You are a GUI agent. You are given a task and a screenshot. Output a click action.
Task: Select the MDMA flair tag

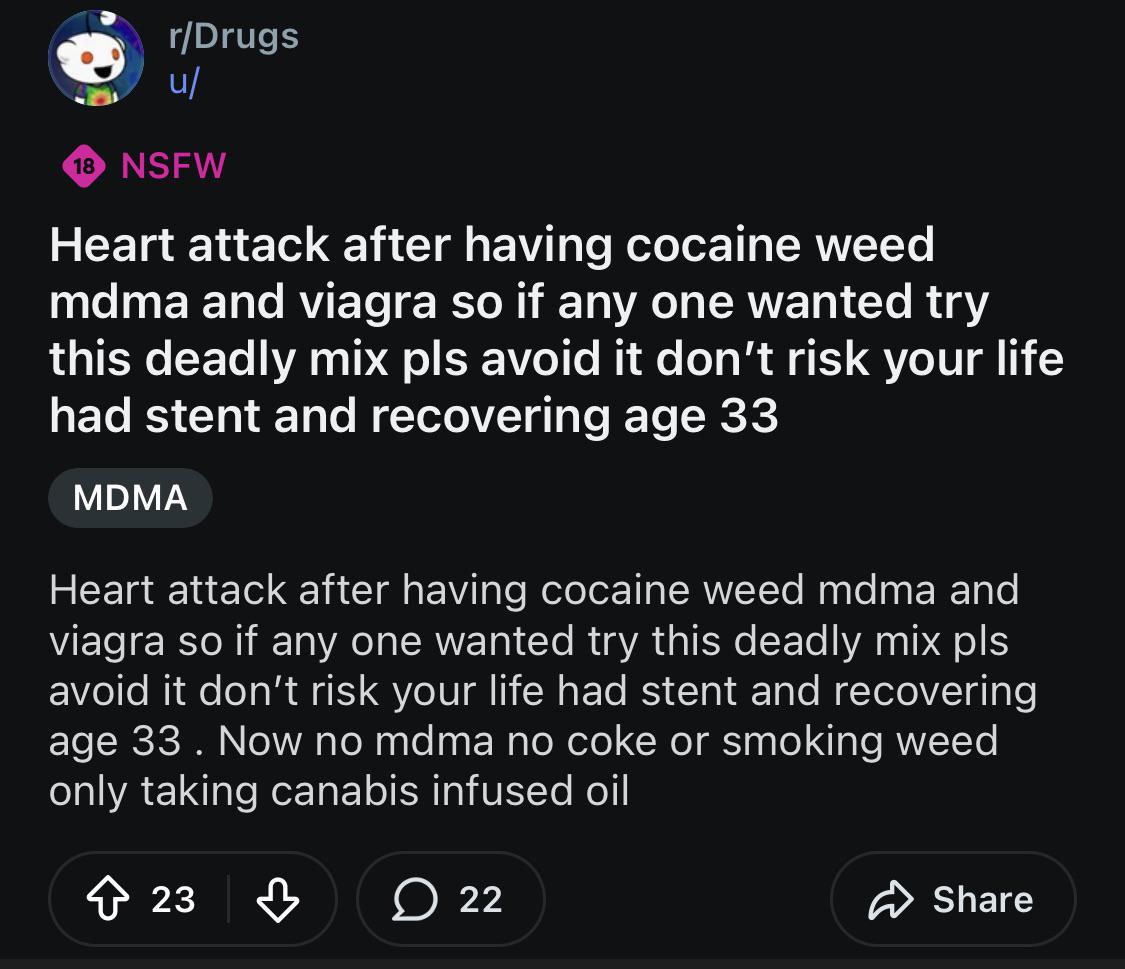[x=130, y=497]
